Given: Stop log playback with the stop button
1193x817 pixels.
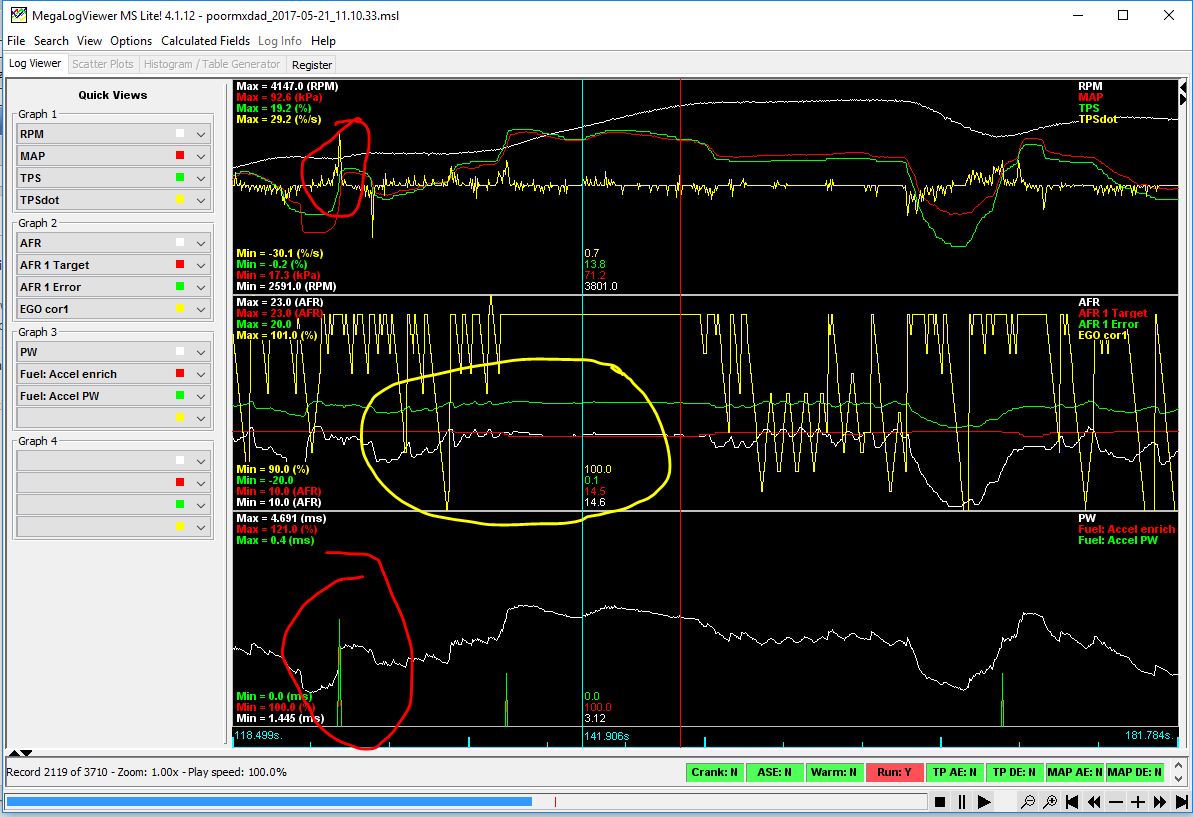Looking at the screenshot, I should click(x=940, y=802).
